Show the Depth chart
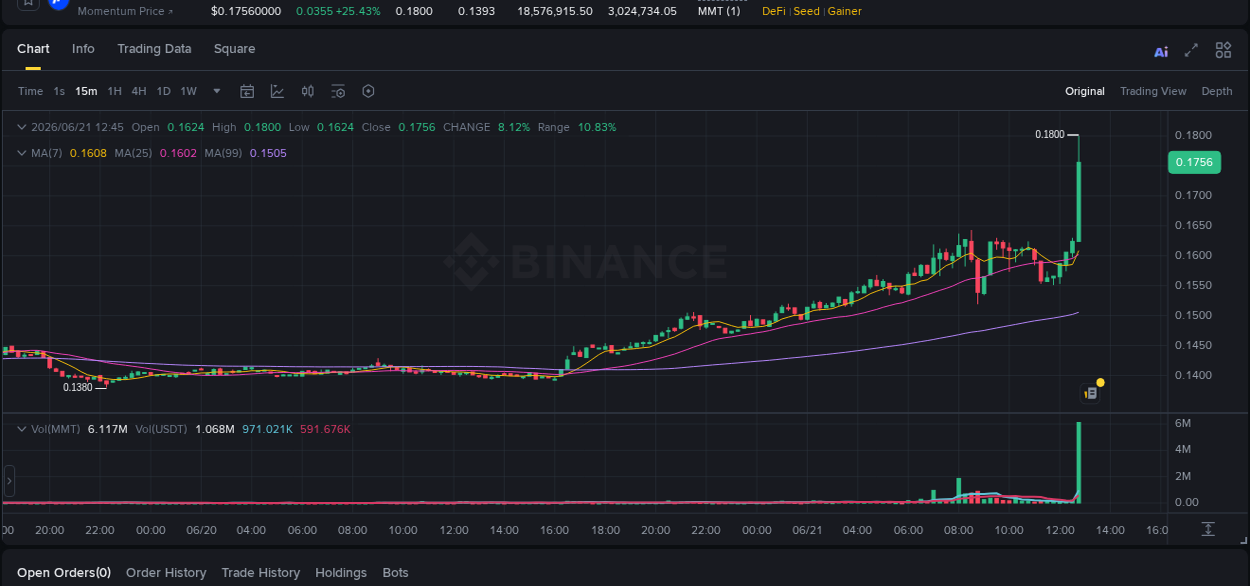1250x586 pixels. click(x=1217, y=91)
